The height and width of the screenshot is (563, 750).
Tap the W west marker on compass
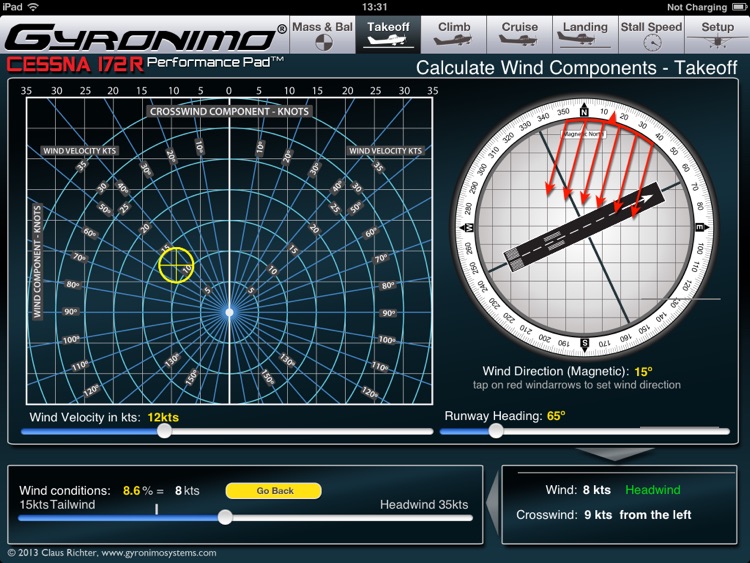(468, 228)
